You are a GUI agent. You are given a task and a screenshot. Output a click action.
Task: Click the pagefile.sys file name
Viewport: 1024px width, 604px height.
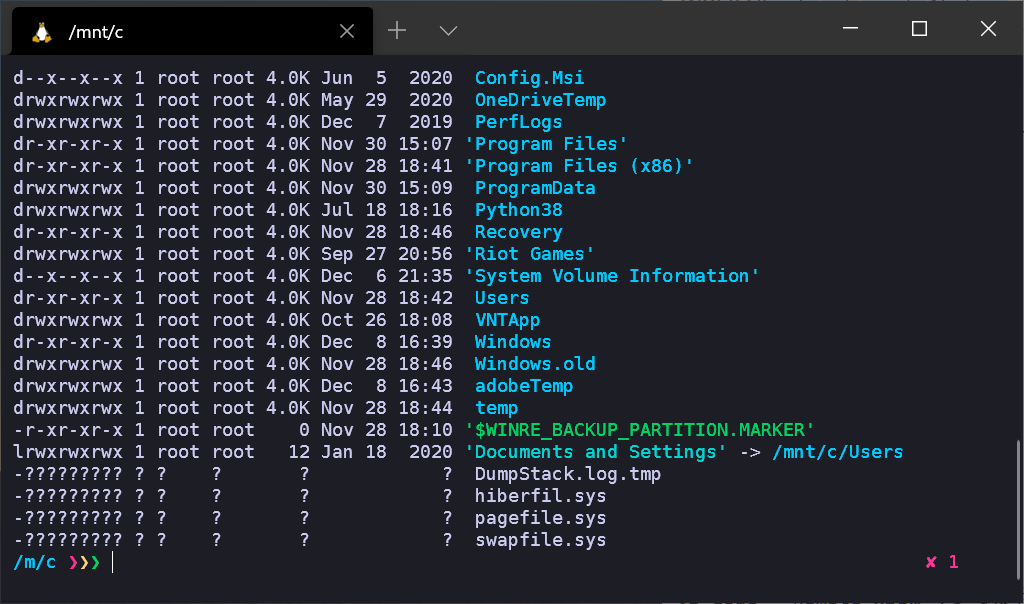(540, 518)
